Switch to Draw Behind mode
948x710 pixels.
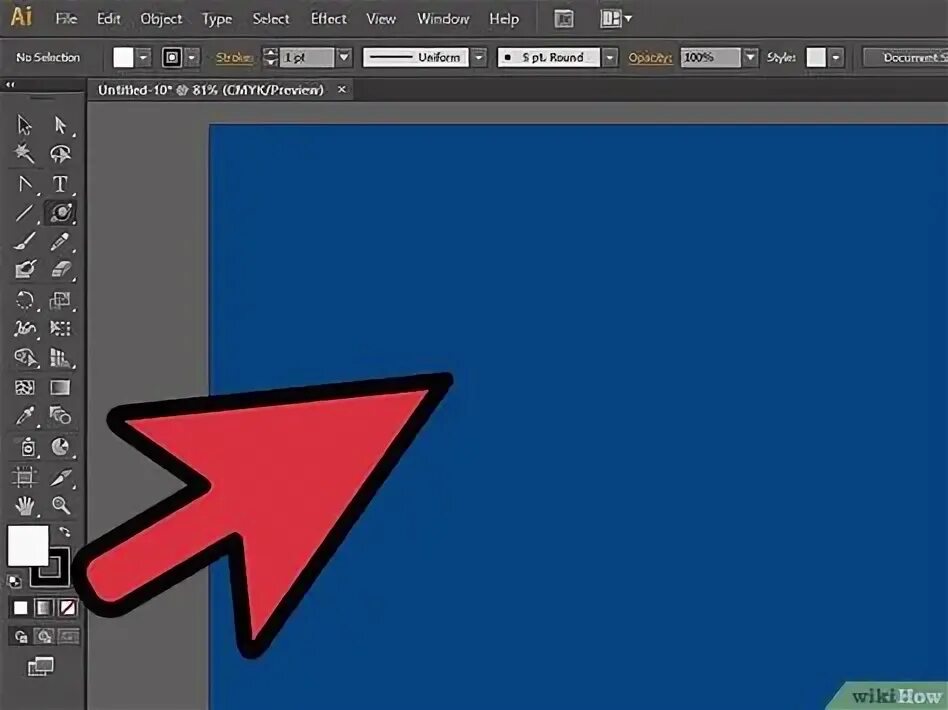[44, 636]
